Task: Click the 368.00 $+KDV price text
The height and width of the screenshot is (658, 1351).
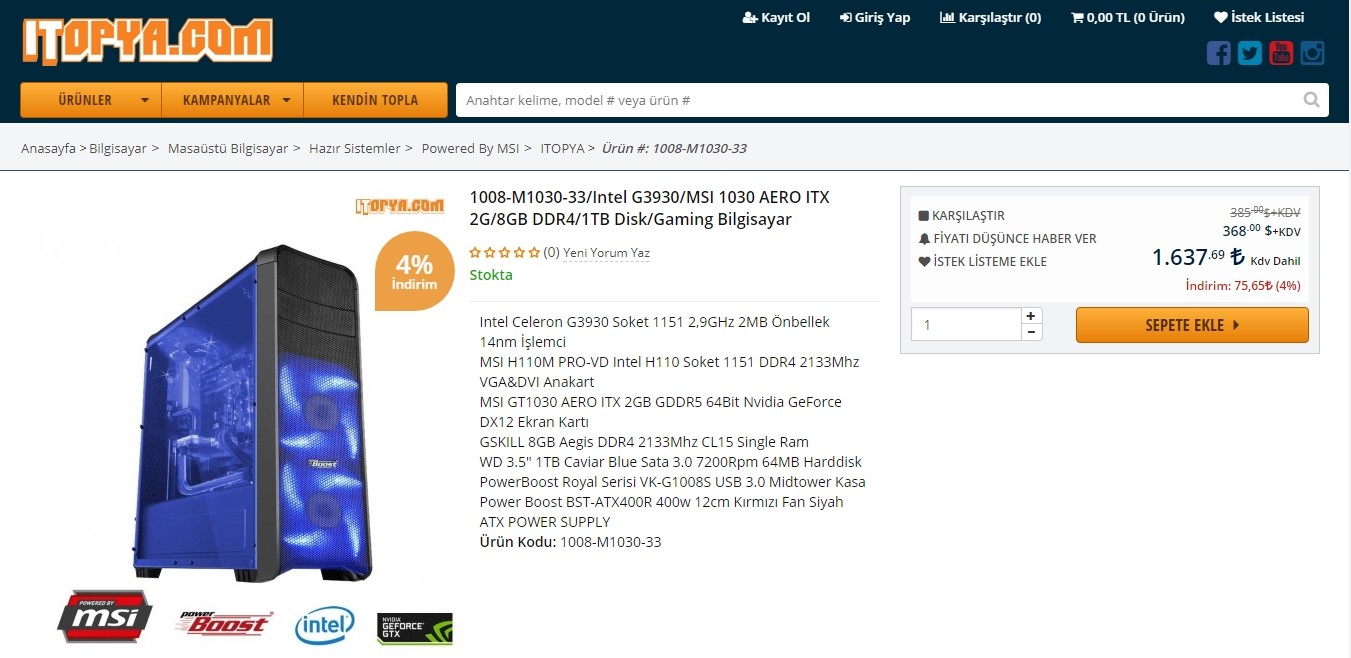Action: click(1261, 230)
